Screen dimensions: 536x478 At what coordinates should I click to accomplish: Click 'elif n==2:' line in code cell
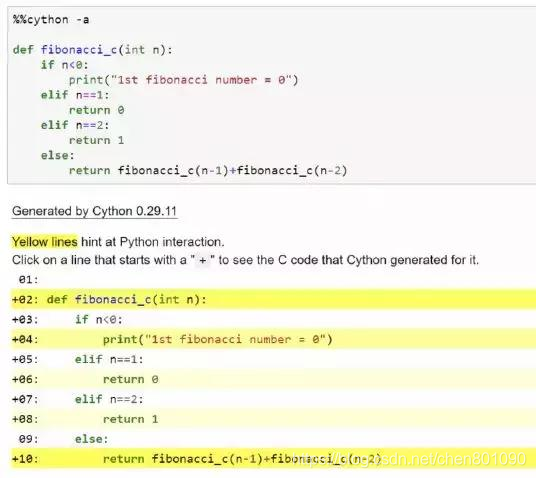coord(75,125)
